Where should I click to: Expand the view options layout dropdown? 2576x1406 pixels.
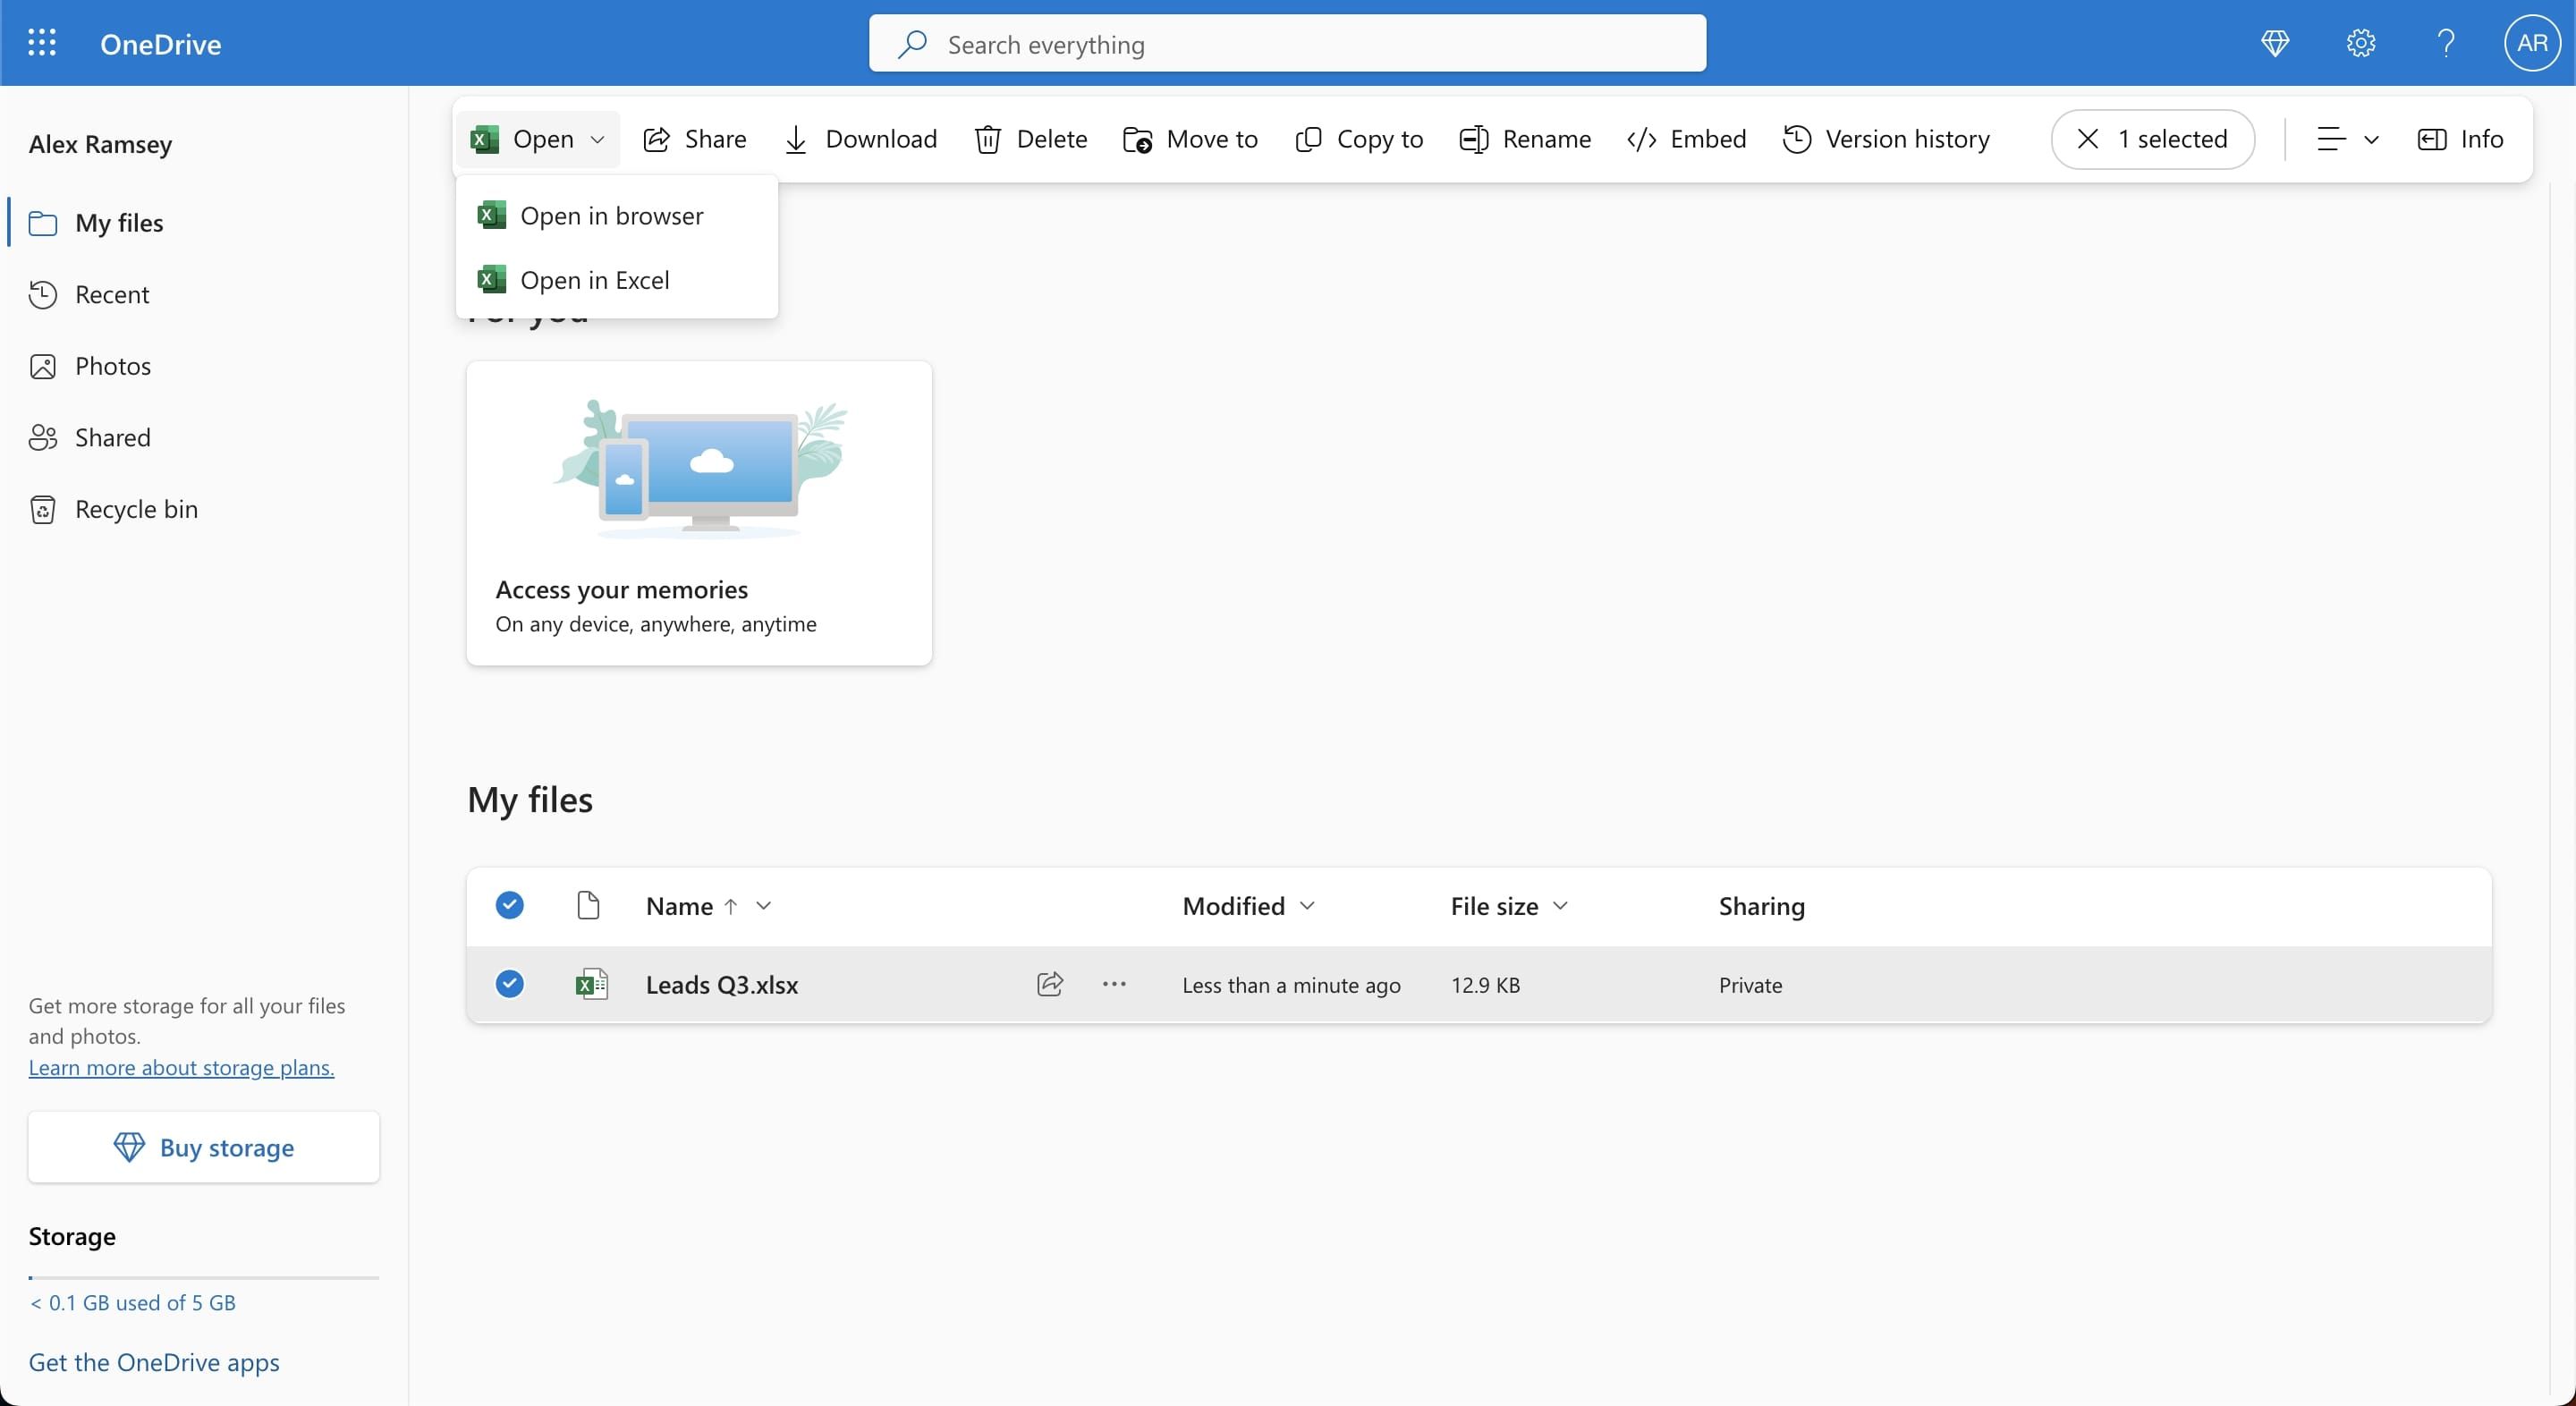tap(2347, 139)
